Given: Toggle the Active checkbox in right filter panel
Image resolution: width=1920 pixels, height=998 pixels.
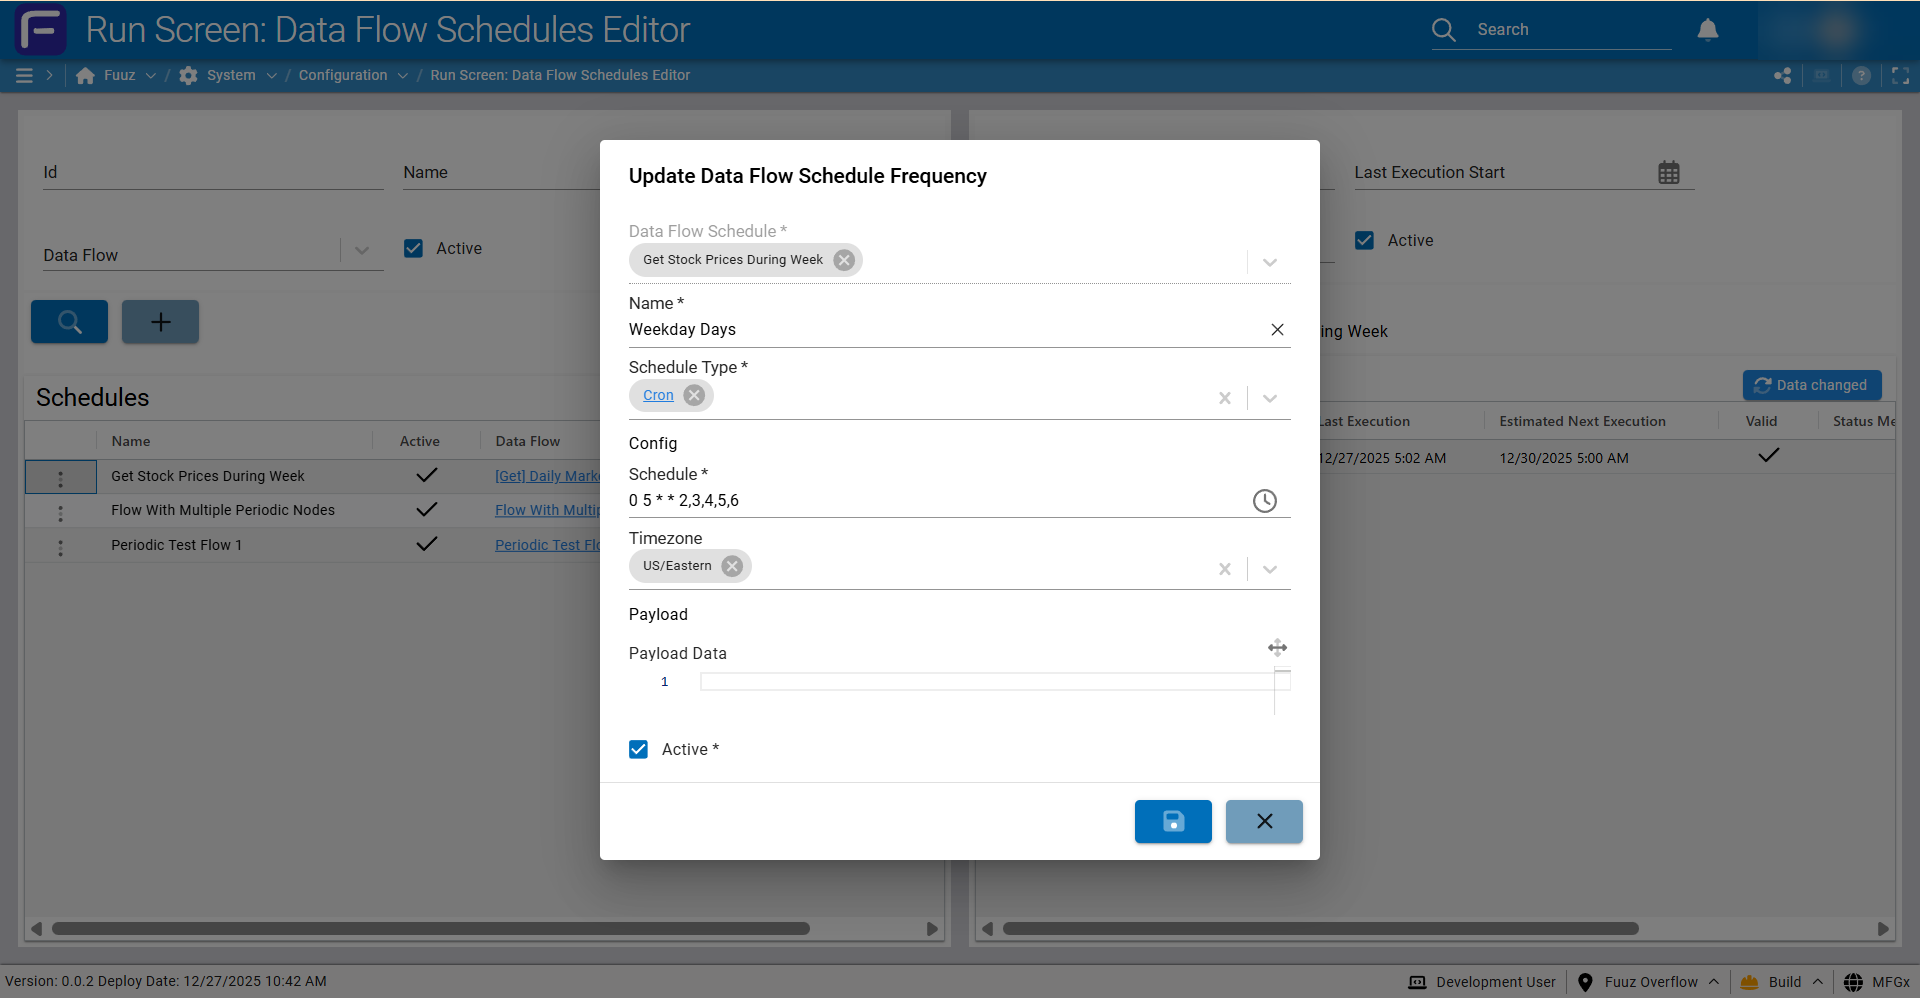Looking at the screenshot, I should pos(1364,240).
